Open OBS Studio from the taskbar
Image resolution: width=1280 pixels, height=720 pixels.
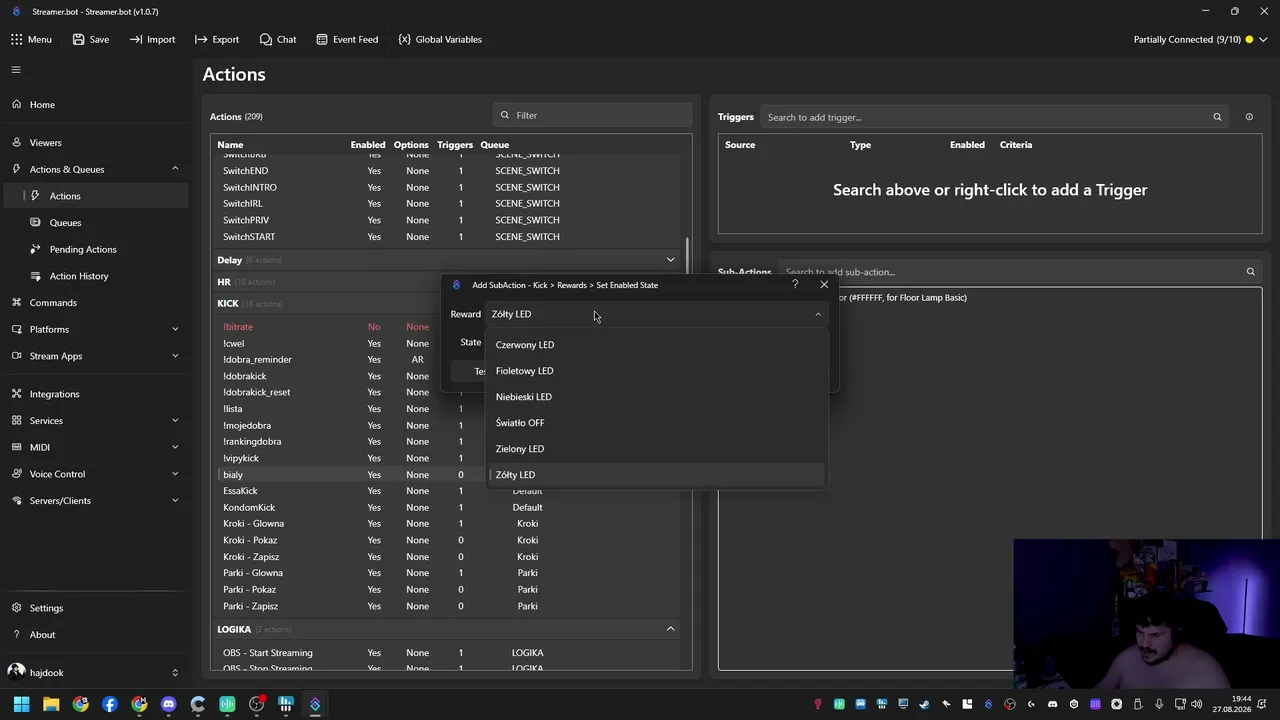pos(256,704)
